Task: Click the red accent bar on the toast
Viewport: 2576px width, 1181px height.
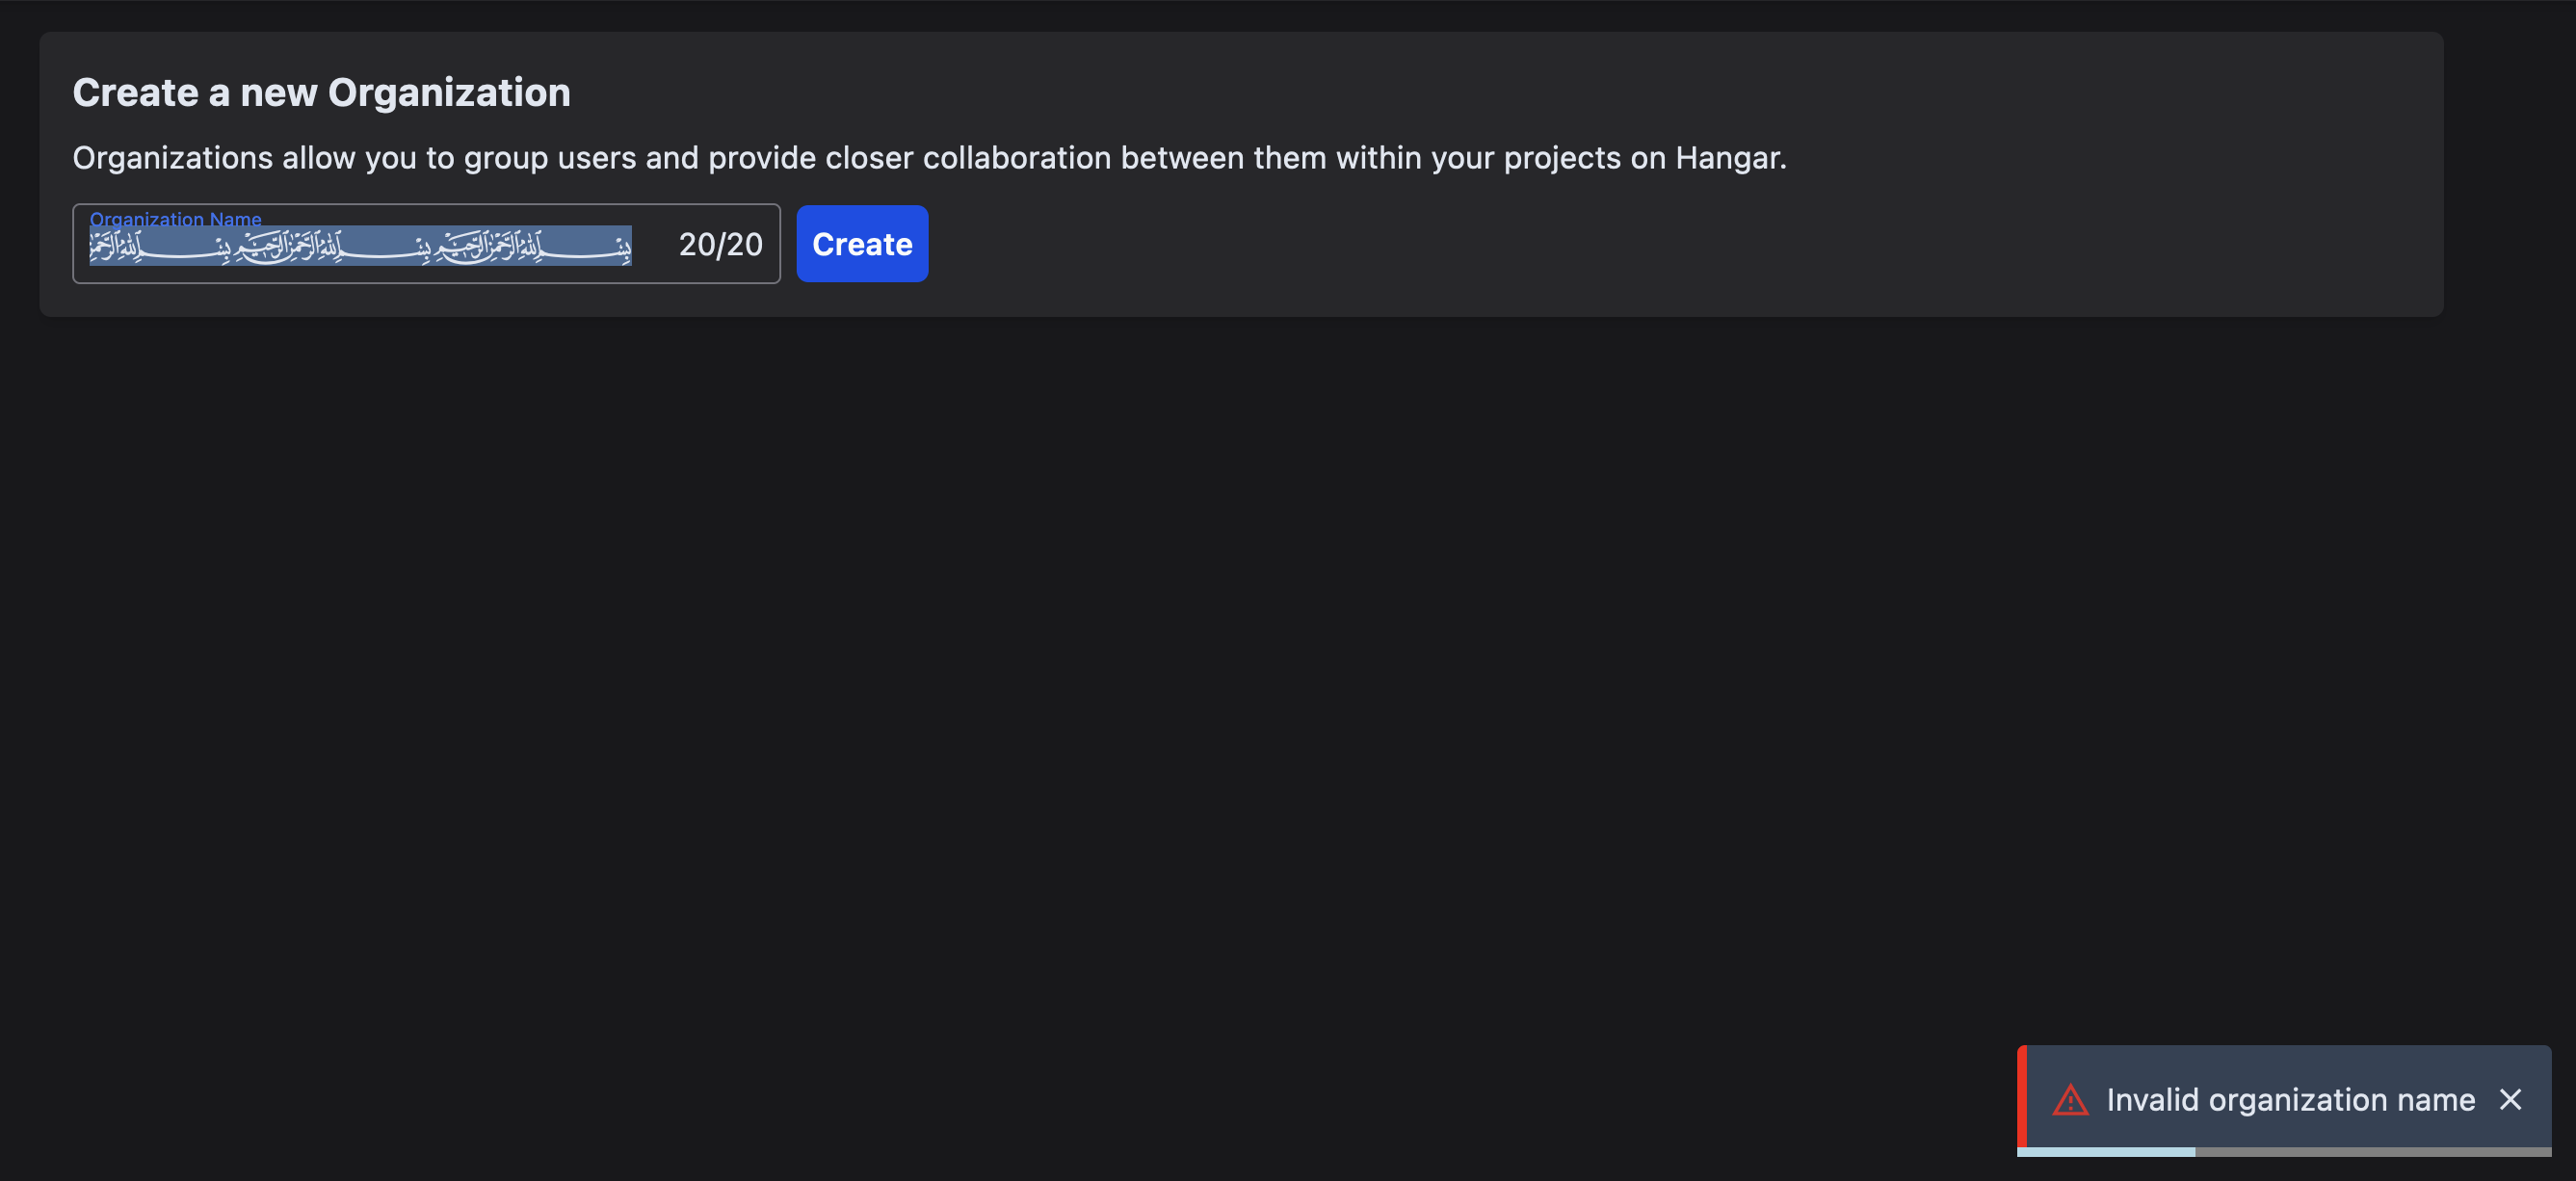Action: coord(2022,1100)
